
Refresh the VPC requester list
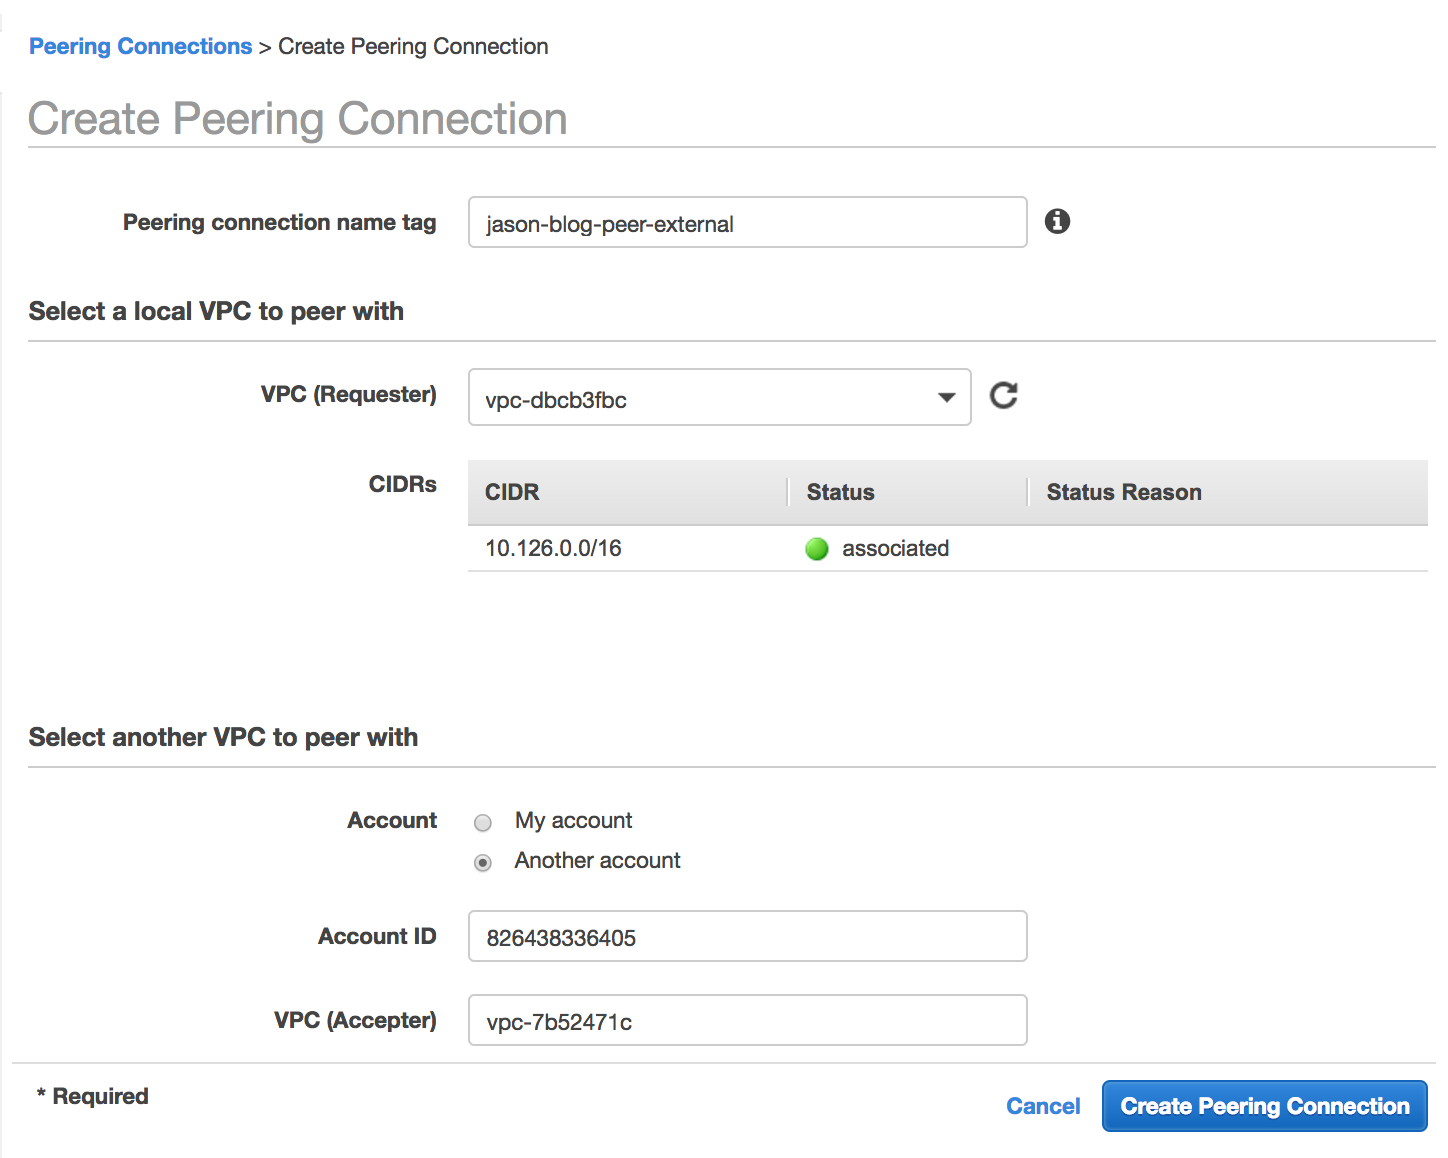[1003, 396]
